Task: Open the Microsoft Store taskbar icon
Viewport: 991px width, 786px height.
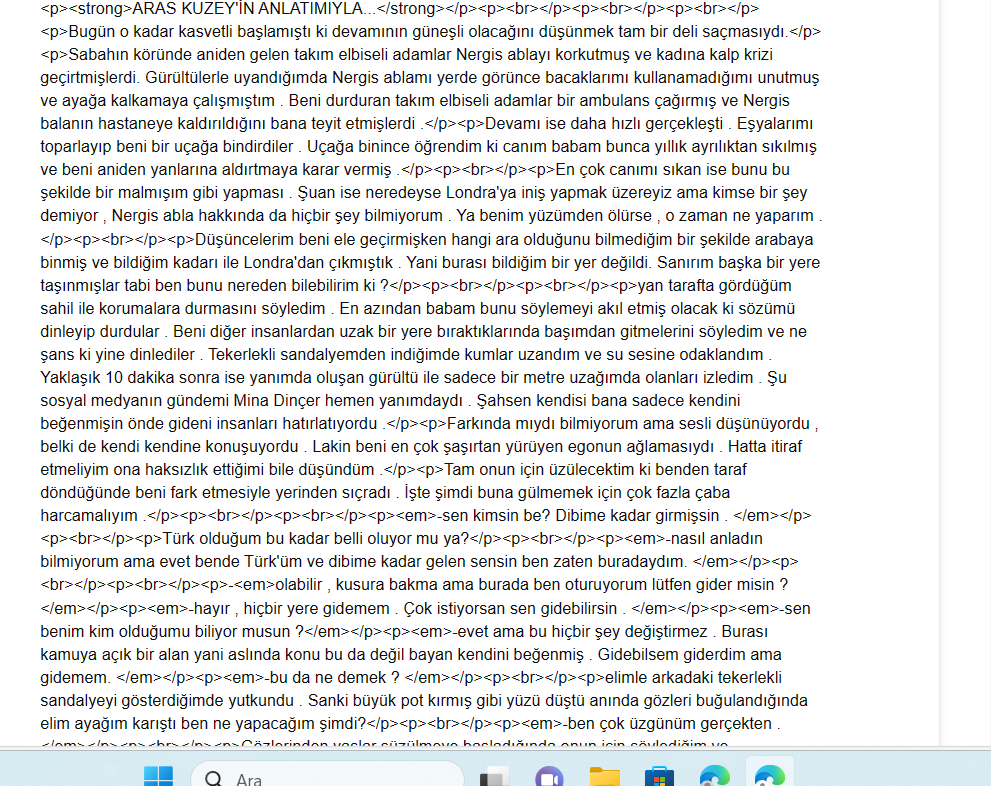Action: [x=659, y=777]
